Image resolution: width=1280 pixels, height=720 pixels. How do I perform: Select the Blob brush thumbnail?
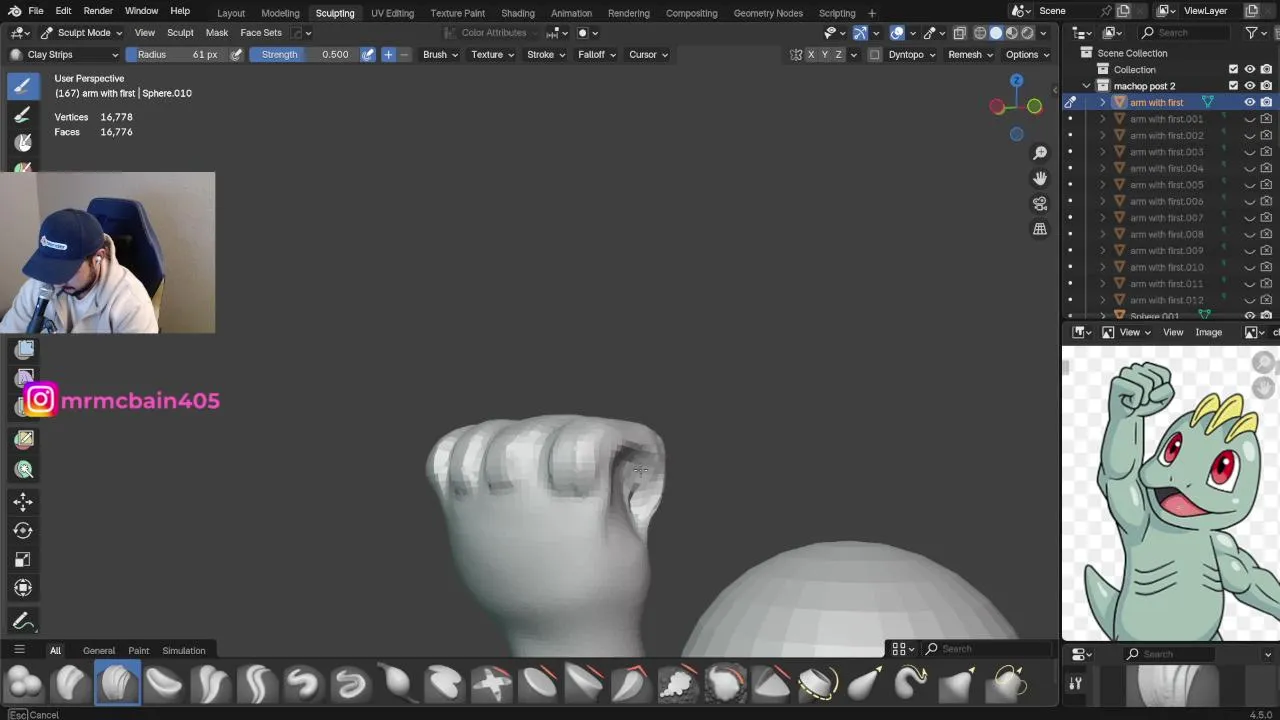point(25,684)
